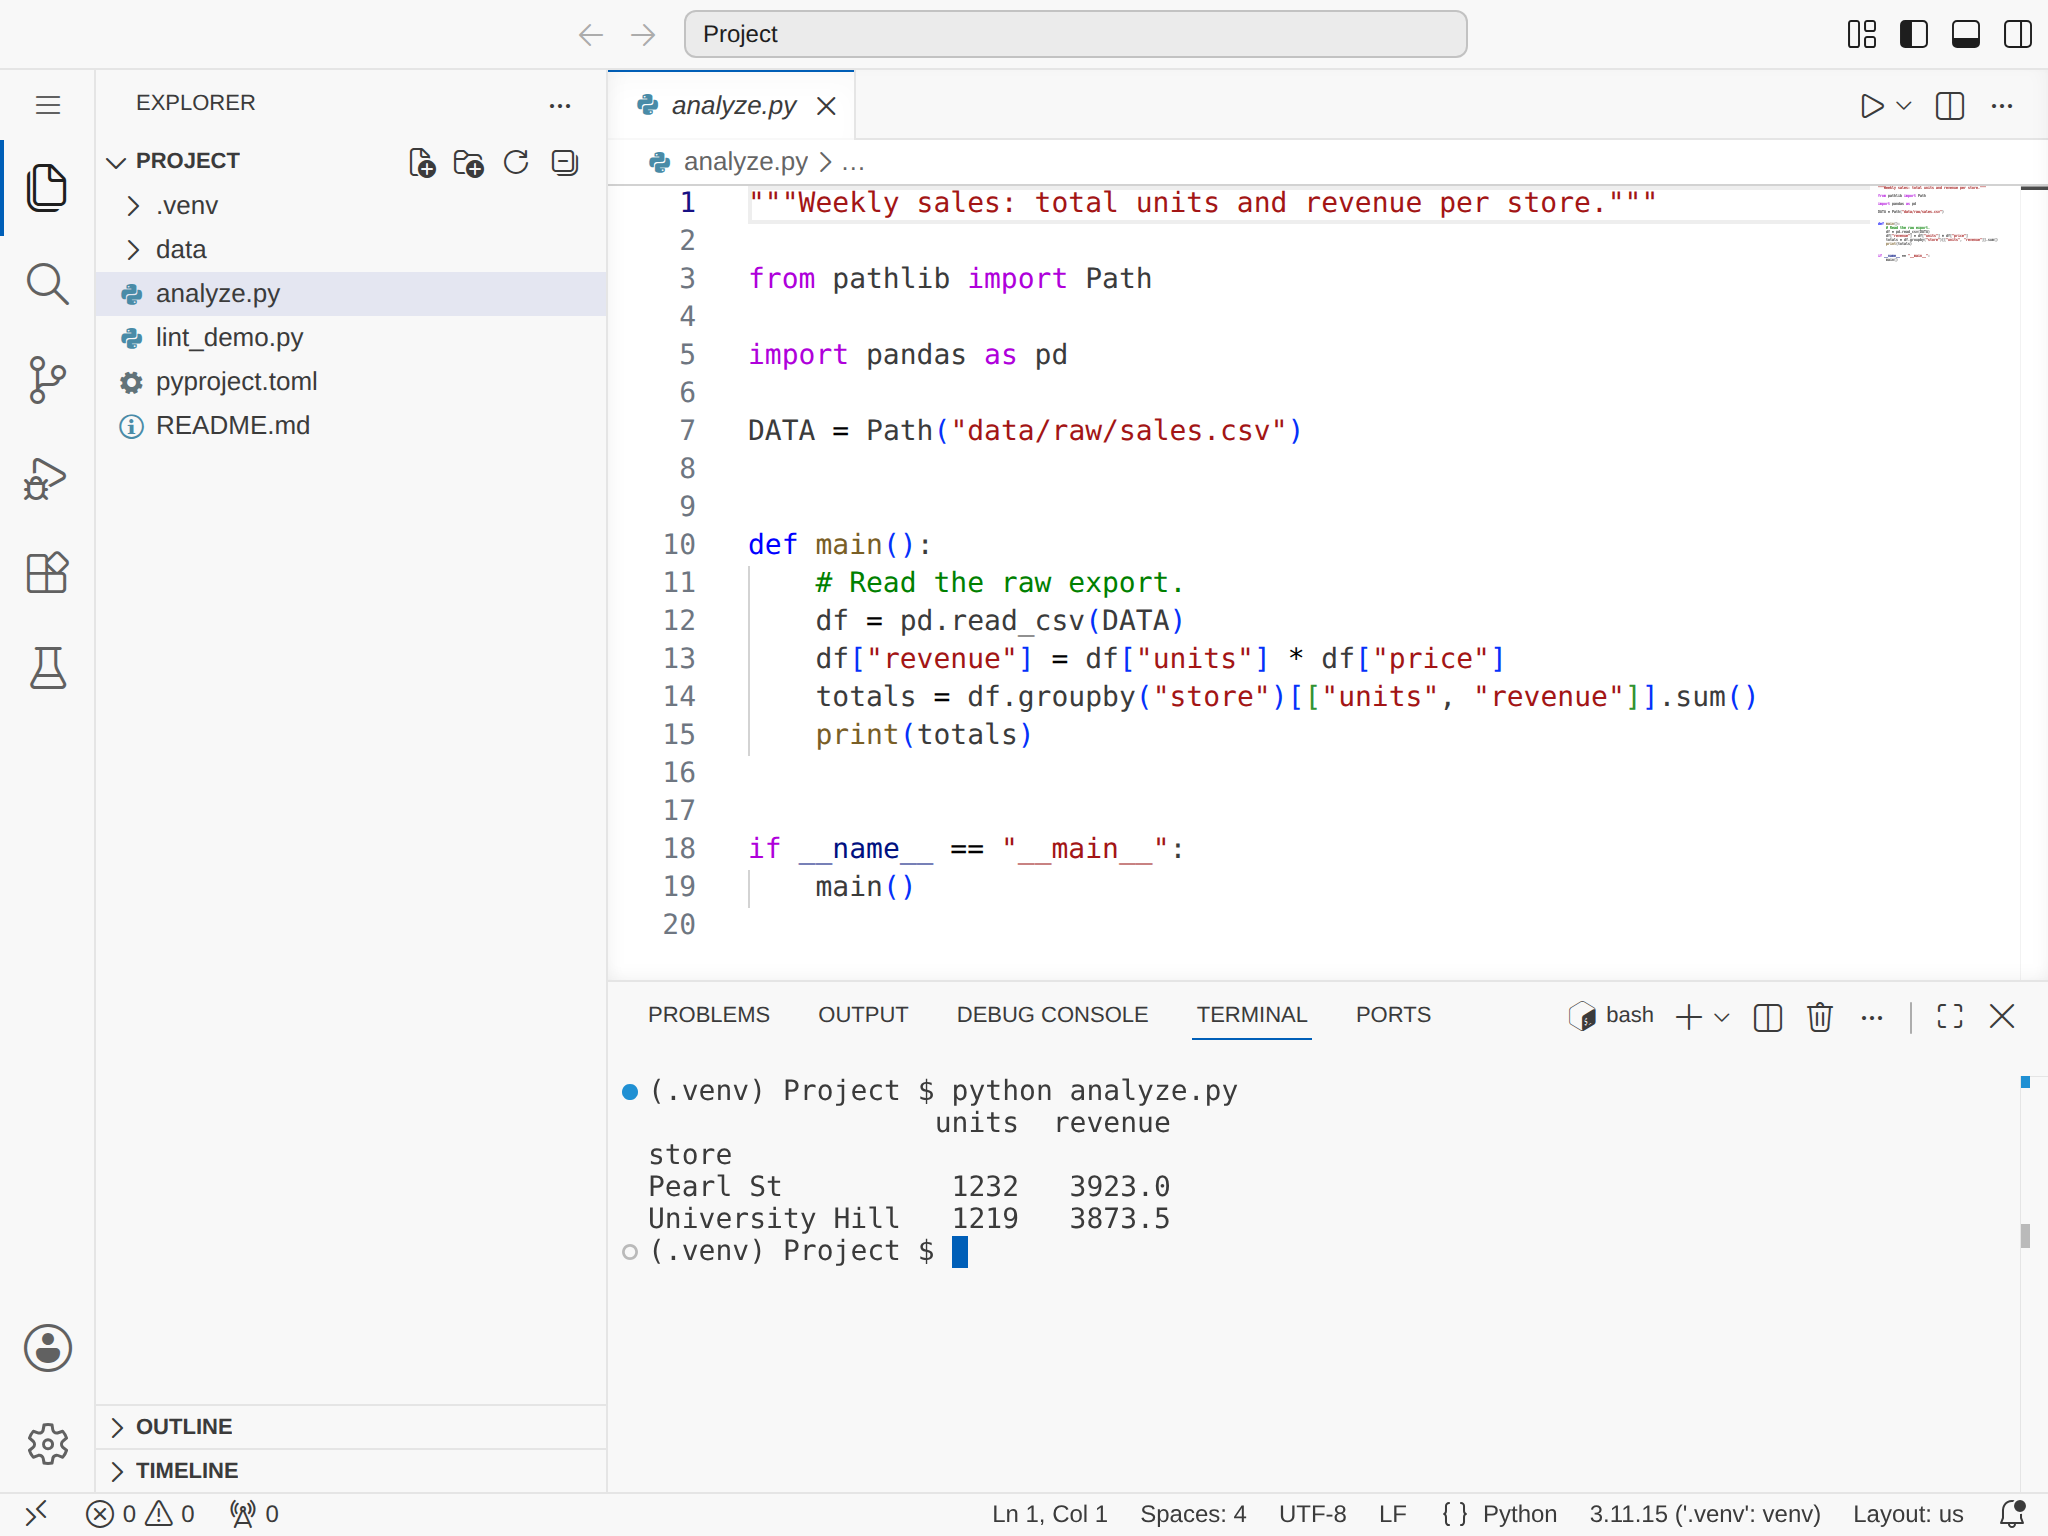Image resolution: width=2048 pixels, height=1536 pixels.
Task: Open terminal panel more actions
Action: 1872,1018
